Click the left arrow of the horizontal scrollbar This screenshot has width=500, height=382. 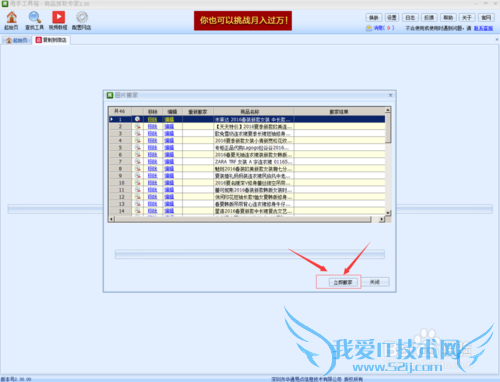tap(112, 219)
